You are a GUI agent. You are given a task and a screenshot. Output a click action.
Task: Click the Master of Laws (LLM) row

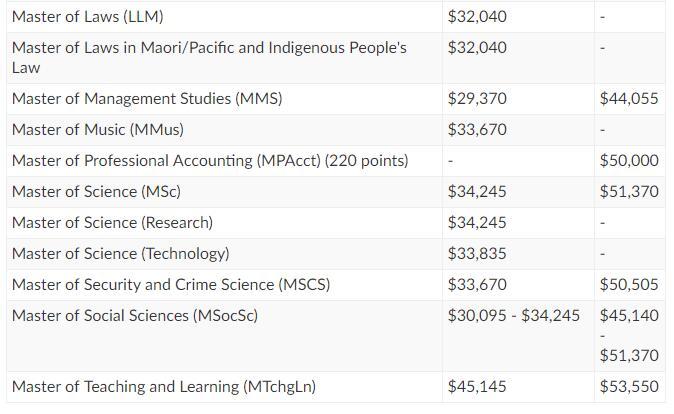[x=336, y=17]
